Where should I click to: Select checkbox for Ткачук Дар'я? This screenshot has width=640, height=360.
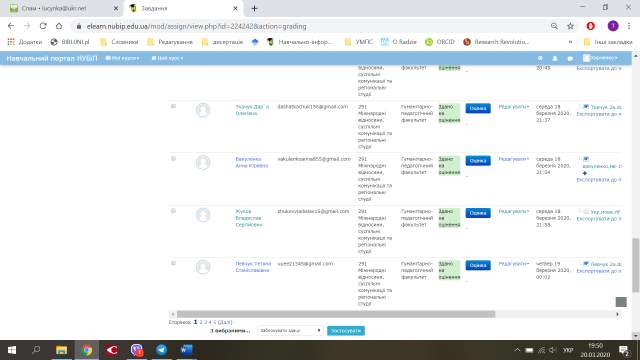coord(173,106)
